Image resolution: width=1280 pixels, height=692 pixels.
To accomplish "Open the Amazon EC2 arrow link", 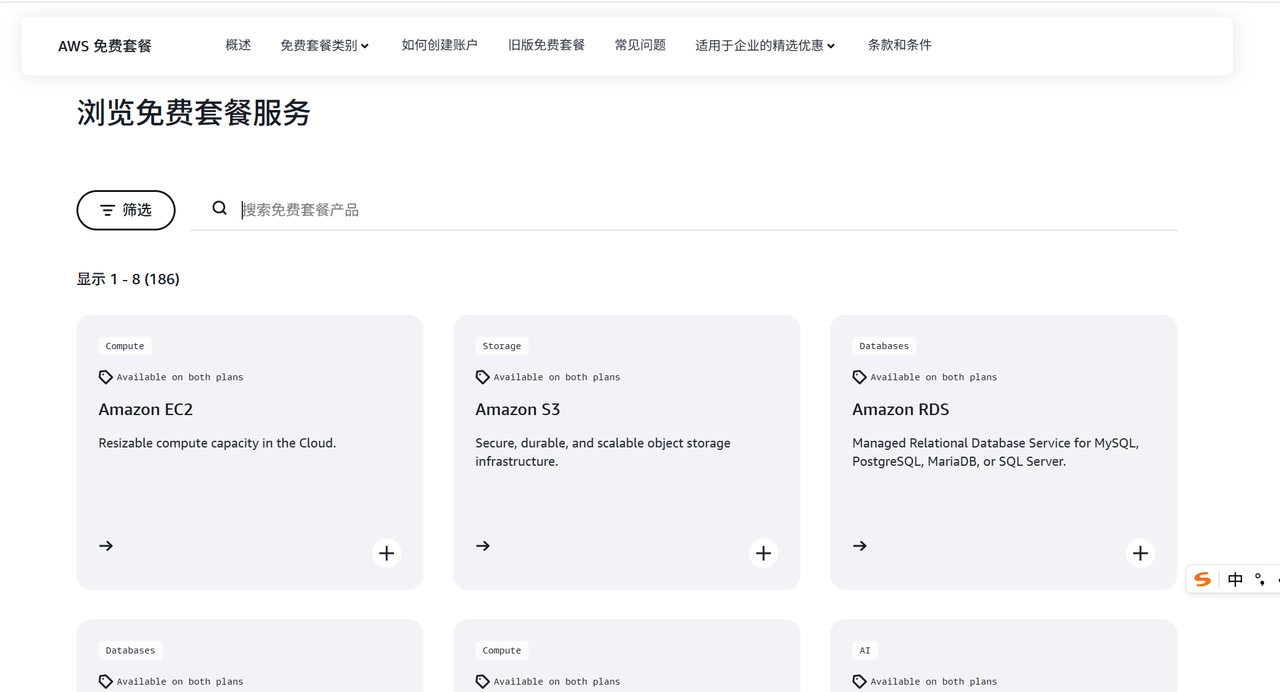I will pyautogui.click(x=106, y=546).
